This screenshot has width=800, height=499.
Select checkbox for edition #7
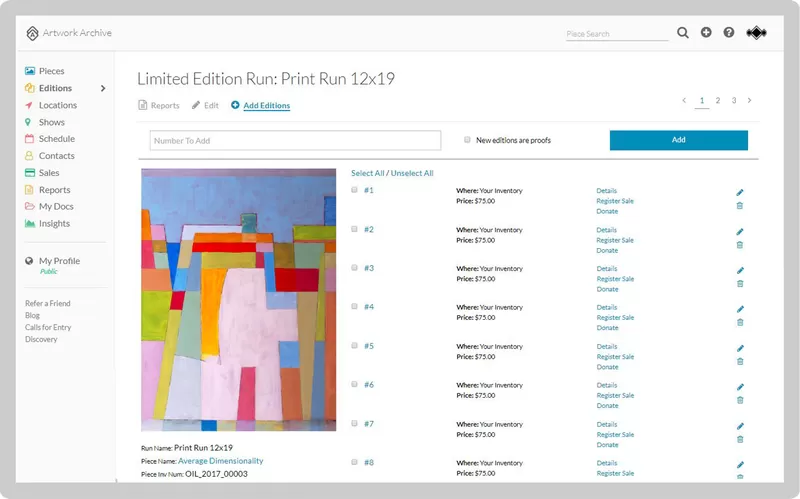pyautogui.click(x=354, y=423)
